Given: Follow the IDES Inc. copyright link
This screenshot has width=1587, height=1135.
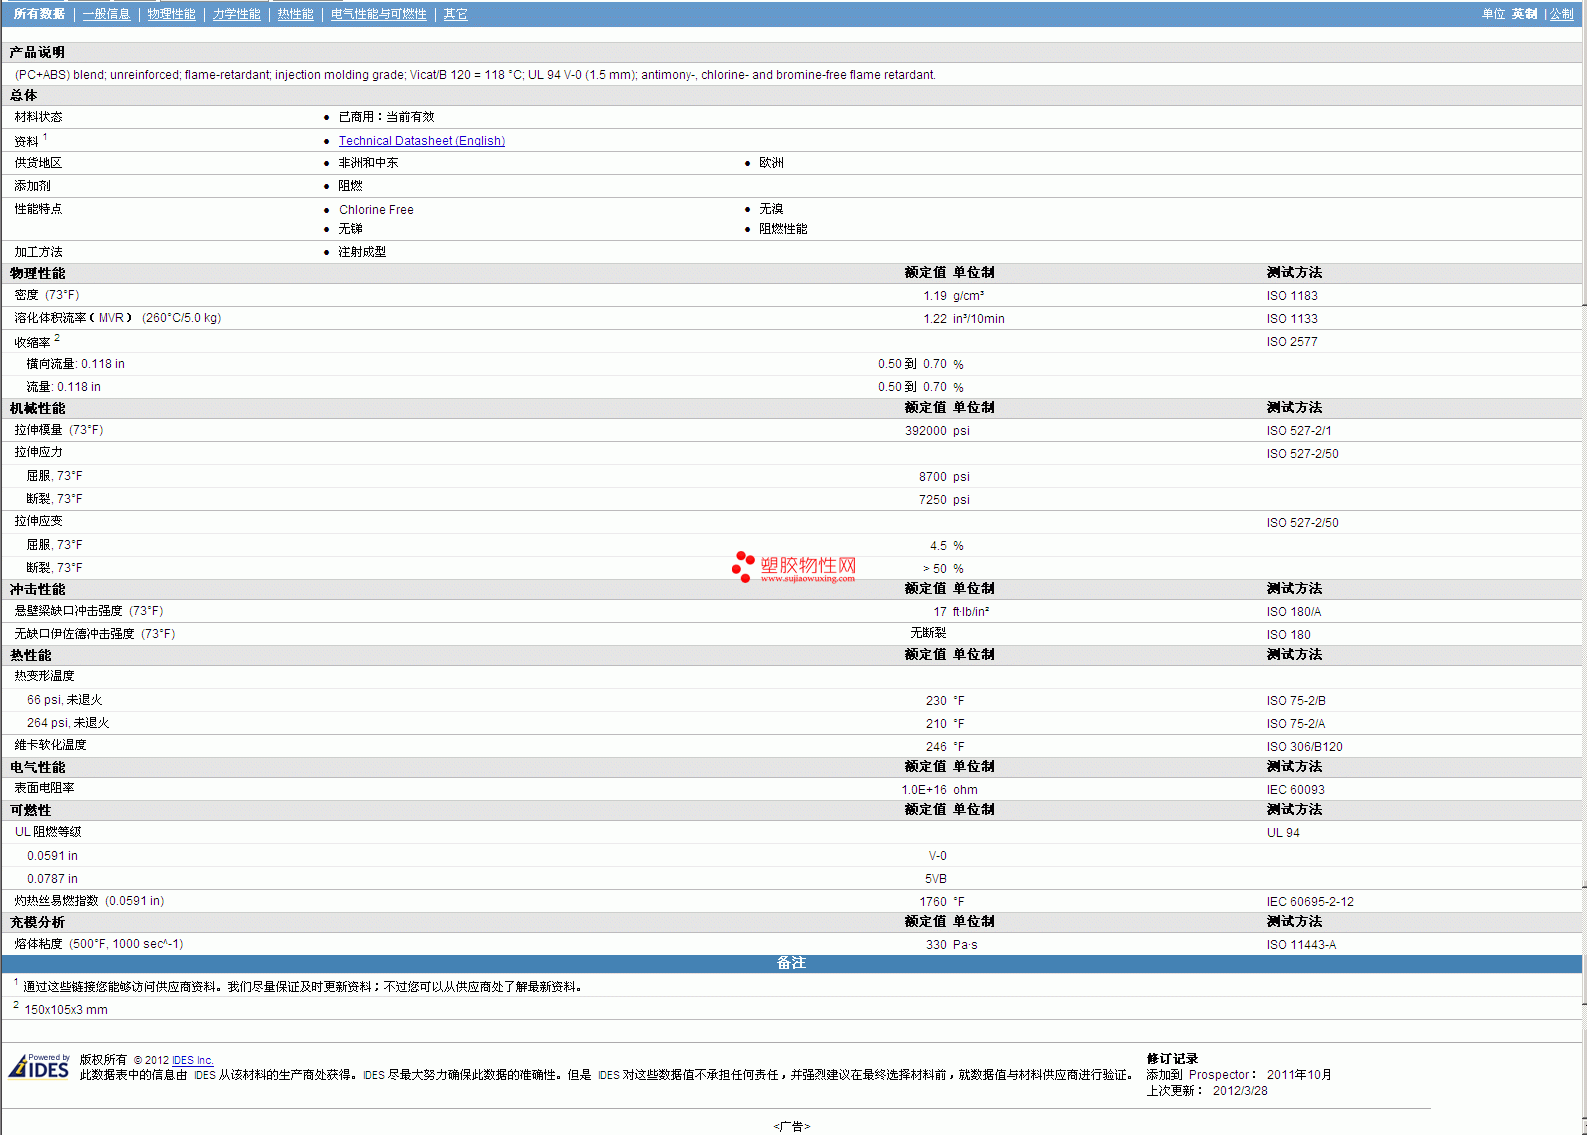Looking at the screenshot, I should click(x=192, y=1060).
